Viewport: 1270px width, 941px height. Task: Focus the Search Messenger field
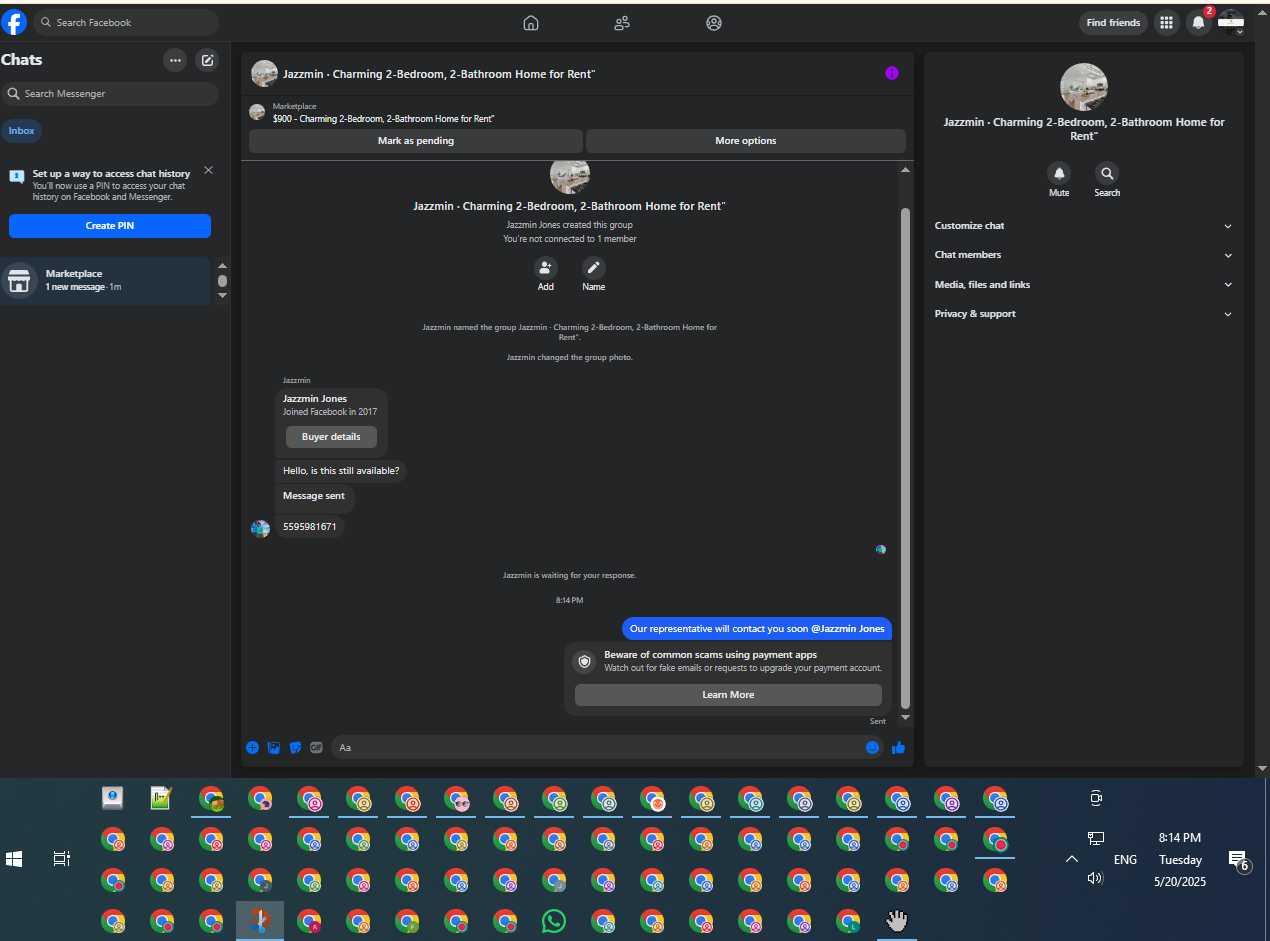[110, 93]
